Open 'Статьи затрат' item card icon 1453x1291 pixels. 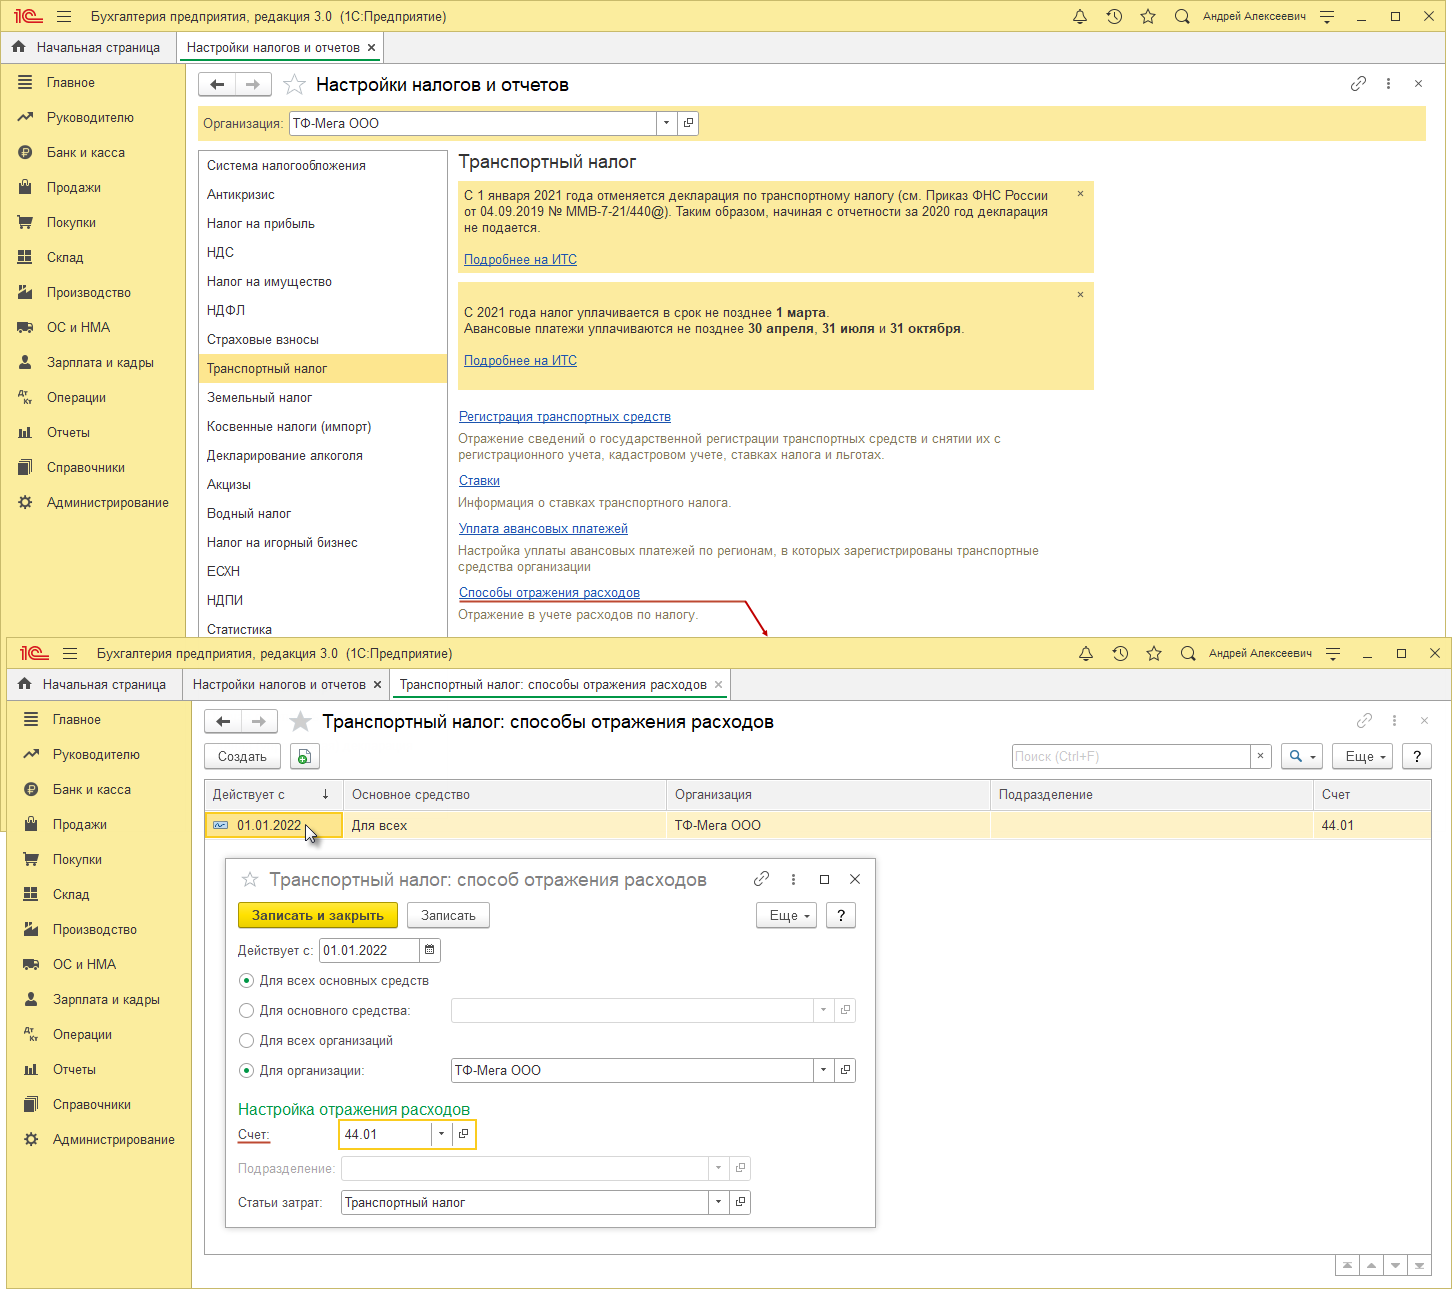click(x=740, y=1202)
